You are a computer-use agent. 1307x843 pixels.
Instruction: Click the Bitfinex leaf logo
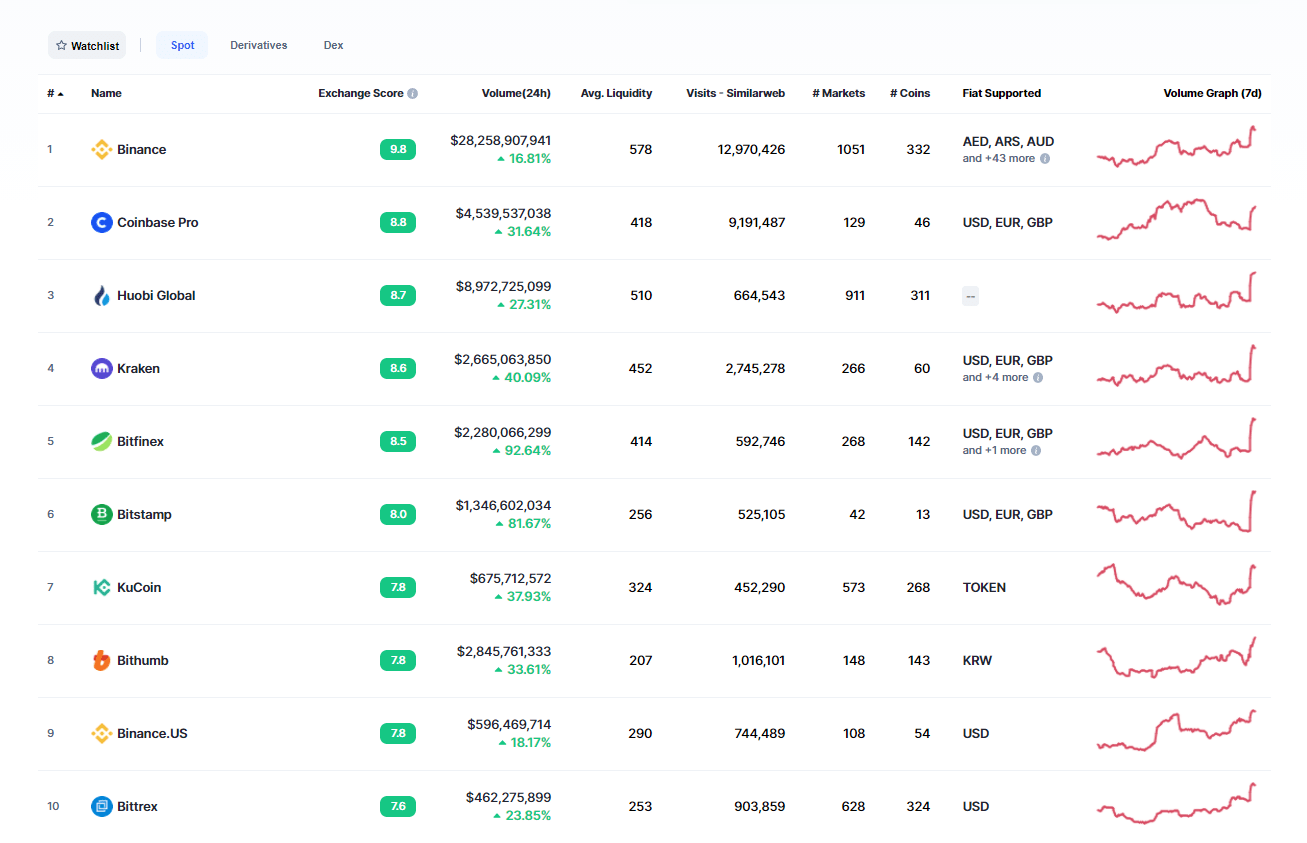tap(101, 441)
